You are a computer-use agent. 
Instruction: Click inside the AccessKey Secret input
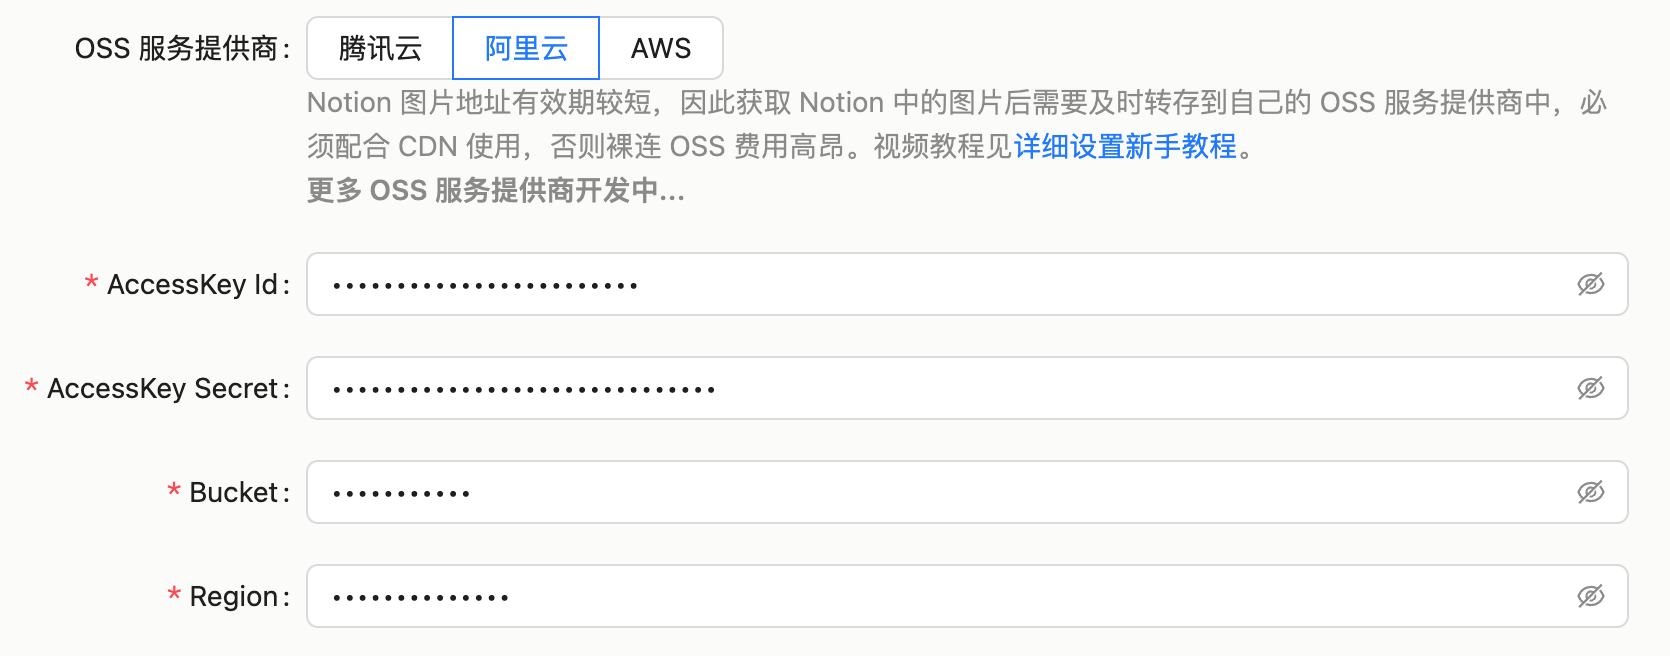coord(967,388)
